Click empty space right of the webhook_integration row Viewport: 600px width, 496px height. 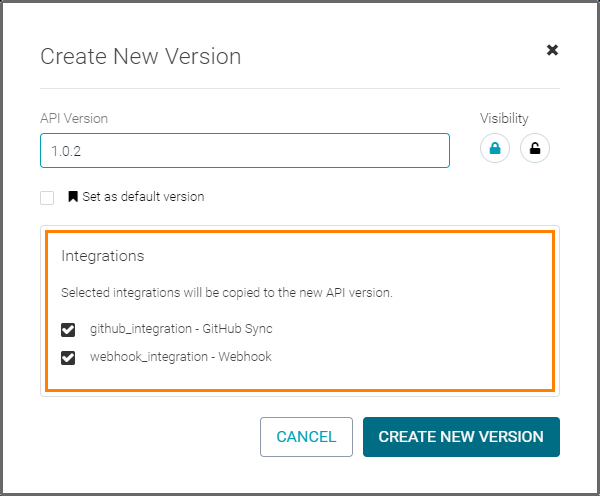[x=420, y=357]
